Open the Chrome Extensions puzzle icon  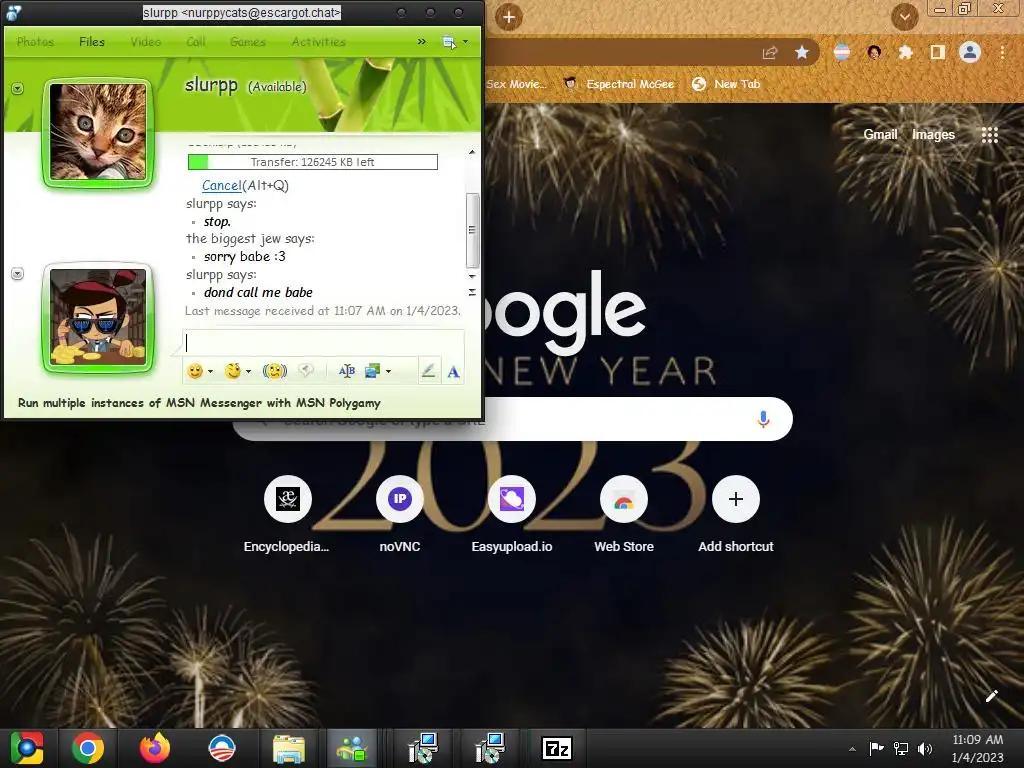coord(905,52)
